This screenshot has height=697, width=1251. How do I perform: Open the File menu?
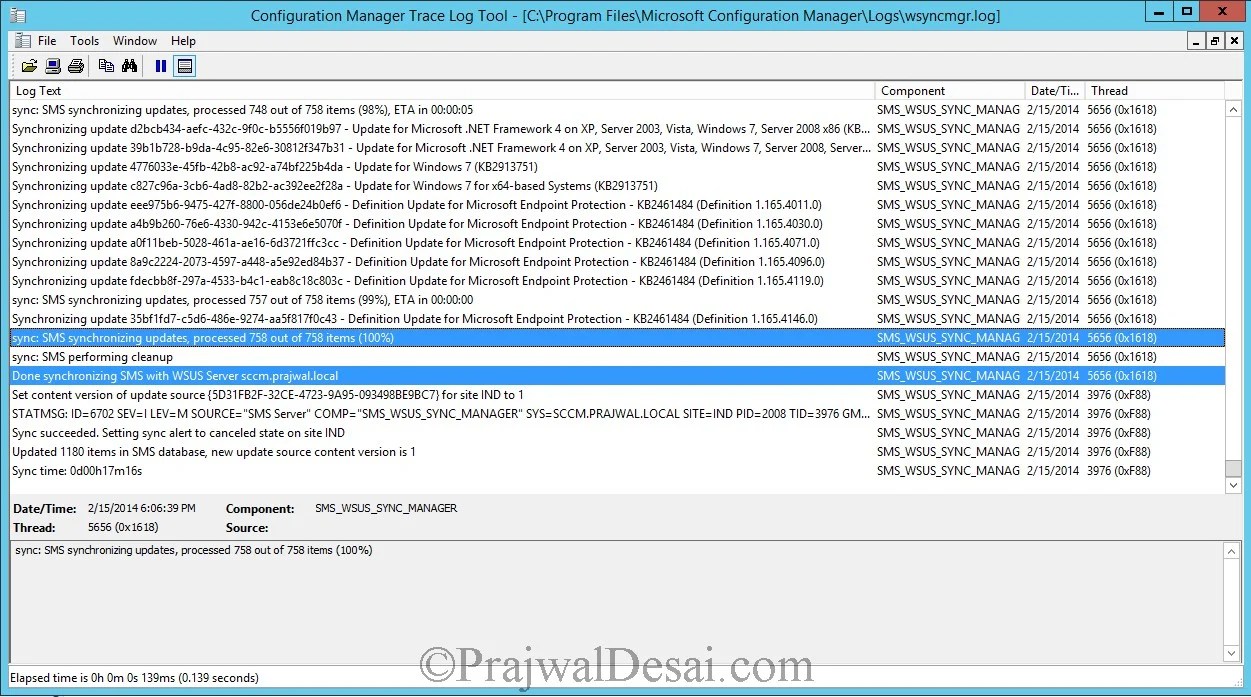(x=45, y=41)
